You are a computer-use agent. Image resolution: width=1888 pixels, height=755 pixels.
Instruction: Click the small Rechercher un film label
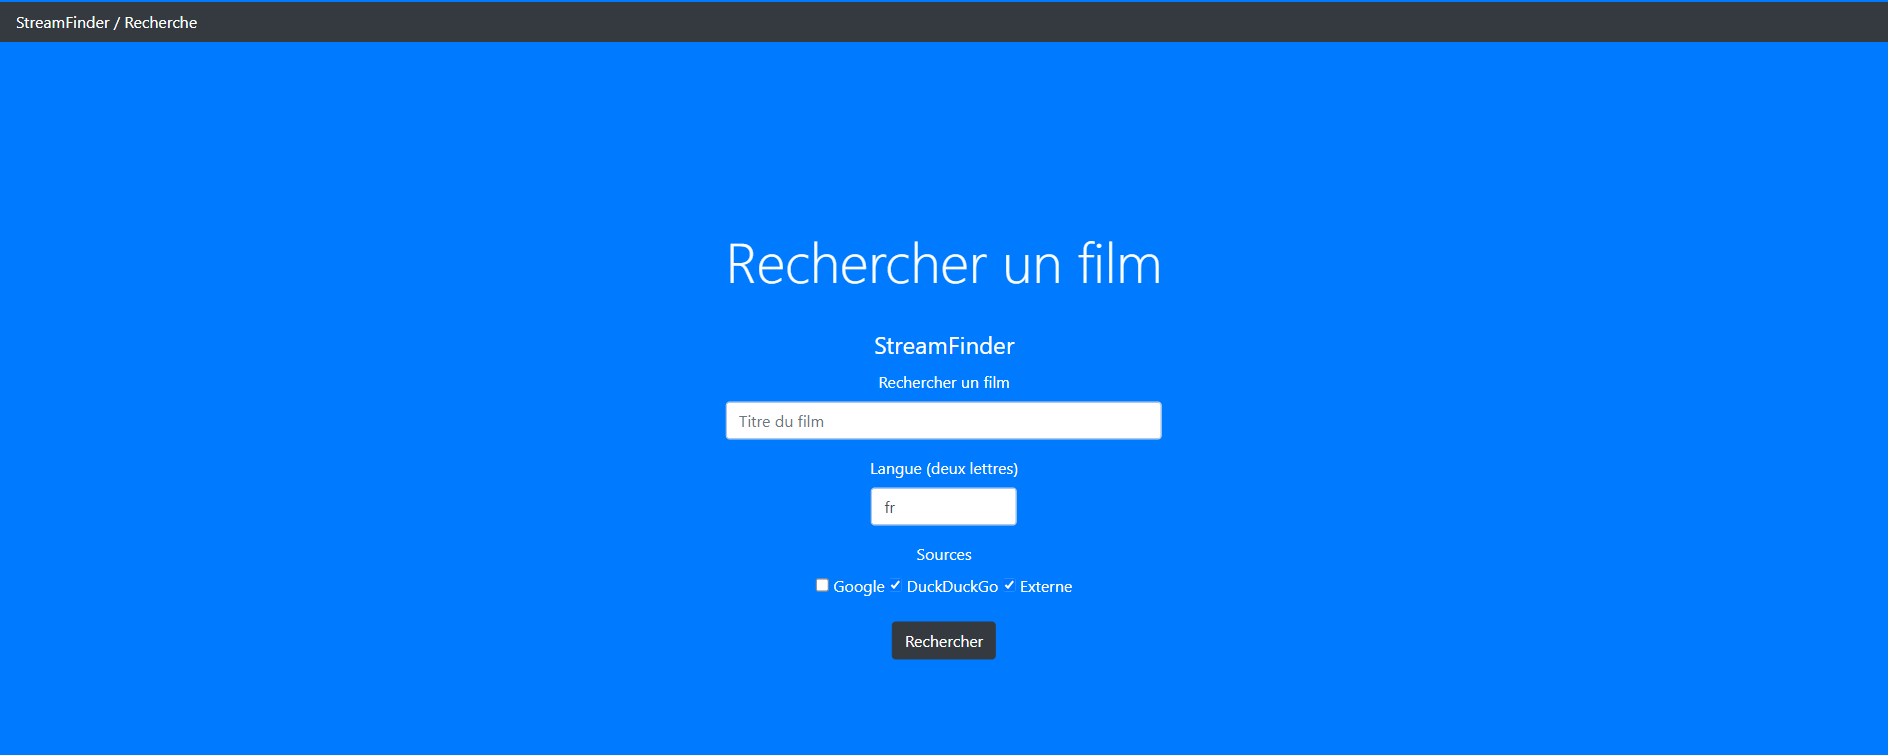pyautogui.click(x=943, y=383)
